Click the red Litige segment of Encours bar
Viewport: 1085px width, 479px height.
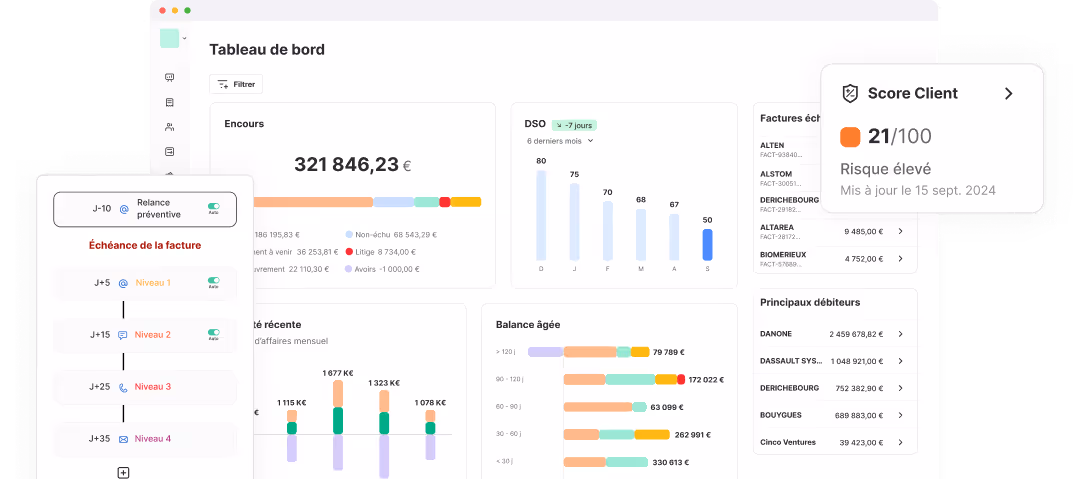(445, 202)
